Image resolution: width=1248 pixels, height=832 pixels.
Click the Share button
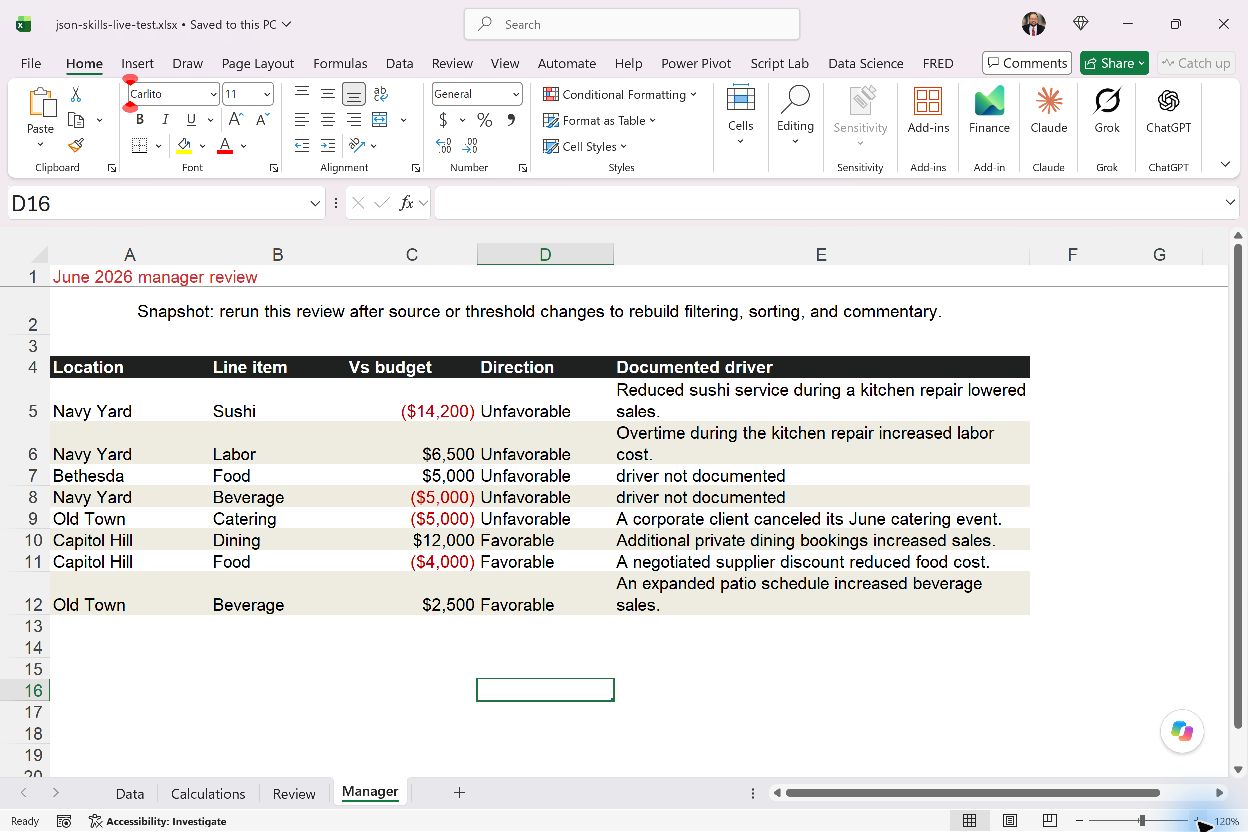click(1114, 63)
